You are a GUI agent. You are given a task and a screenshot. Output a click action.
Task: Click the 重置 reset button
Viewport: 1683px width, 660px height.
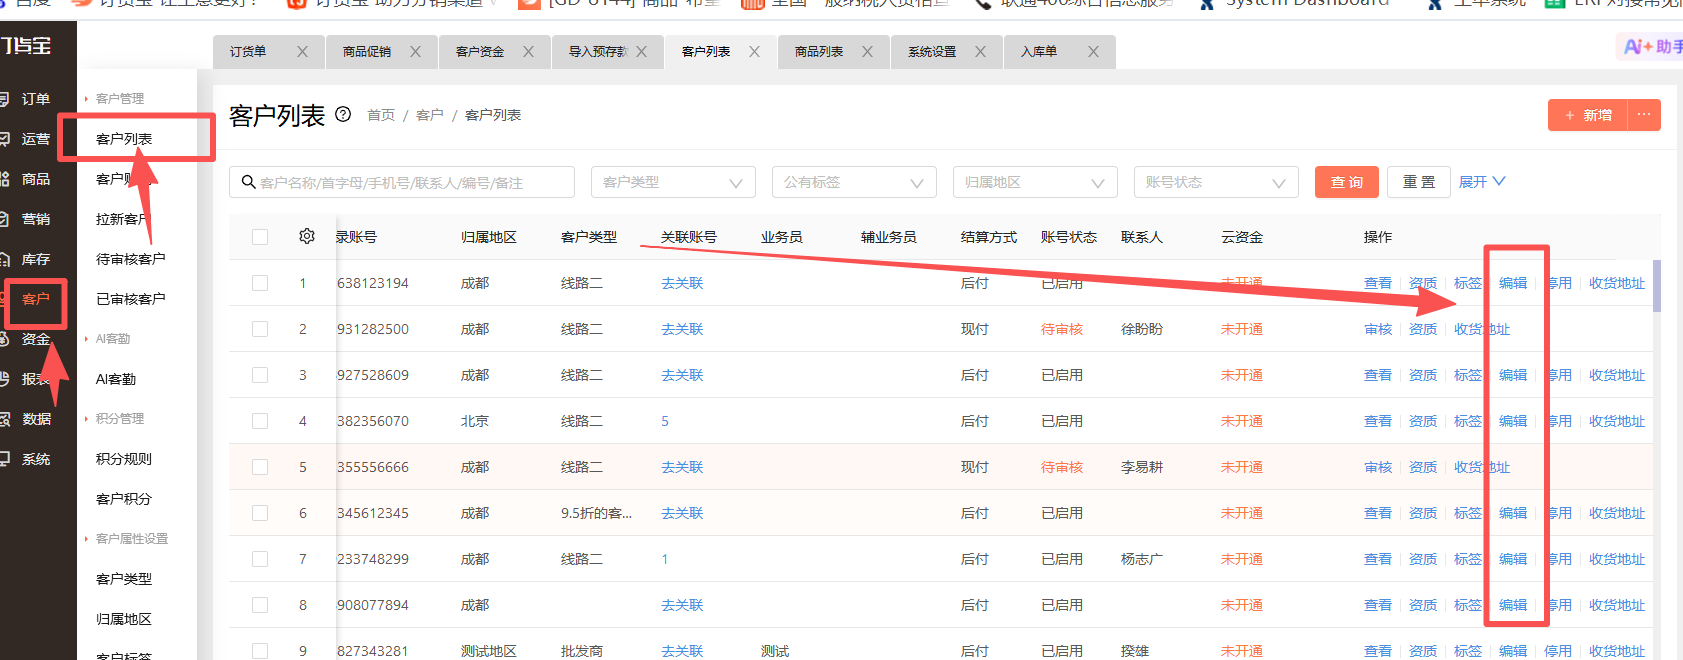click(x=1419, y=182)
